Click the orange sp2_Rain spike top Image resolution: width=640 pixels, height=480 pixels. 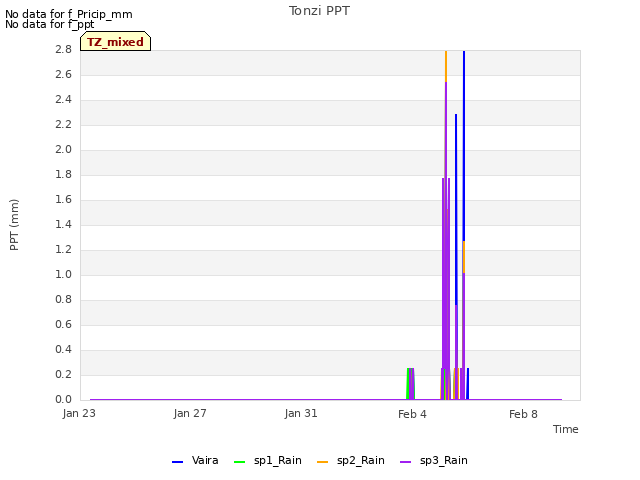(446, 65)
